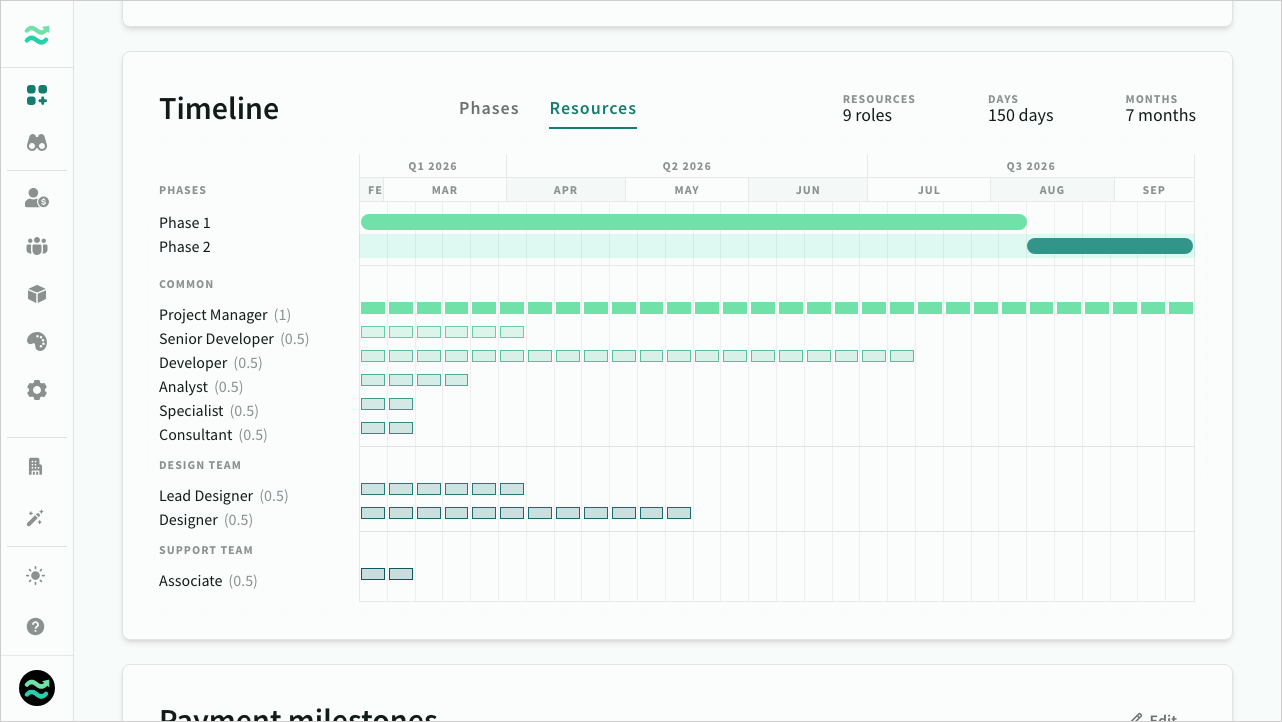Screen dimensions: 1282x722
Task: Open the dashboard grid-plus icon
Action: point(37,95)
